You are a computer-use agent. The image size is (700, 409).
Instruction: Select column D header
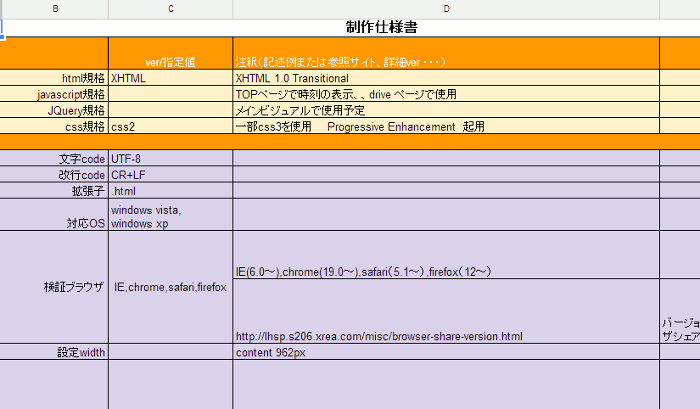(x=446, y=9)
